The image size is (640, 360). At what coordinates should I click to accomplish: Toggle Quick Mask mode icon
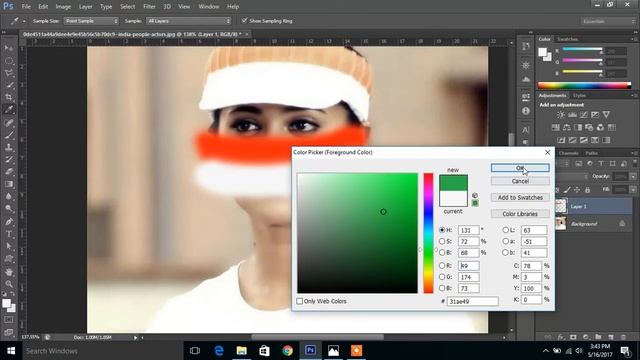click(9, 320)
